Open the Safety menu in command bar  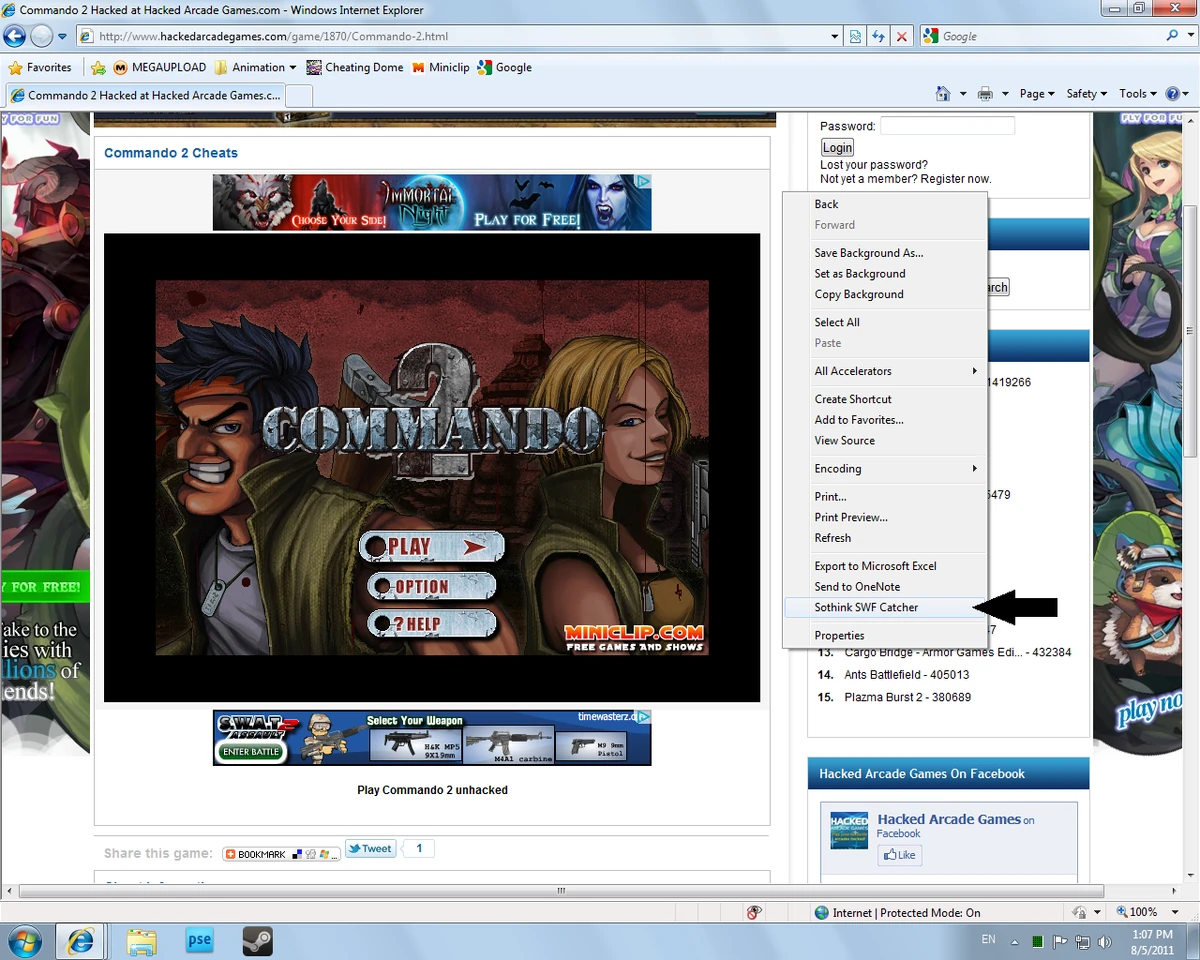pos(1086,93)
